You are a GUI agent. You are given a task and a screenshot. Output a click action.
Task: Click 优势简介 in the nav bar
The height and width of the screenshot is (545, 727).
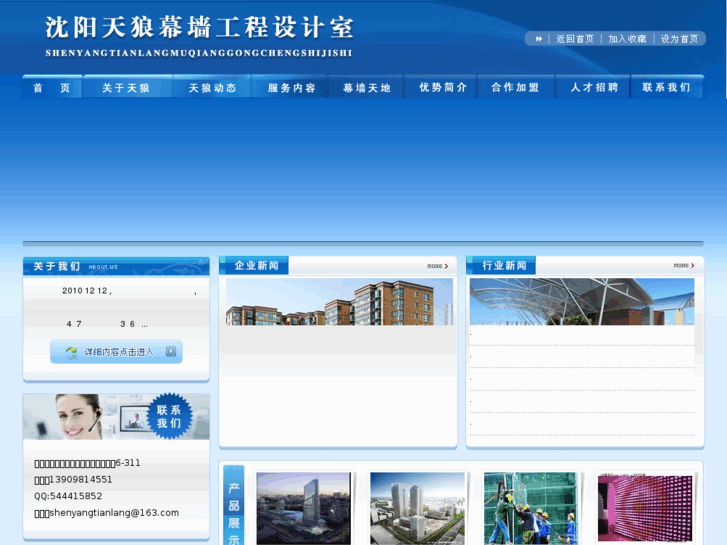(x=442, y=87)
